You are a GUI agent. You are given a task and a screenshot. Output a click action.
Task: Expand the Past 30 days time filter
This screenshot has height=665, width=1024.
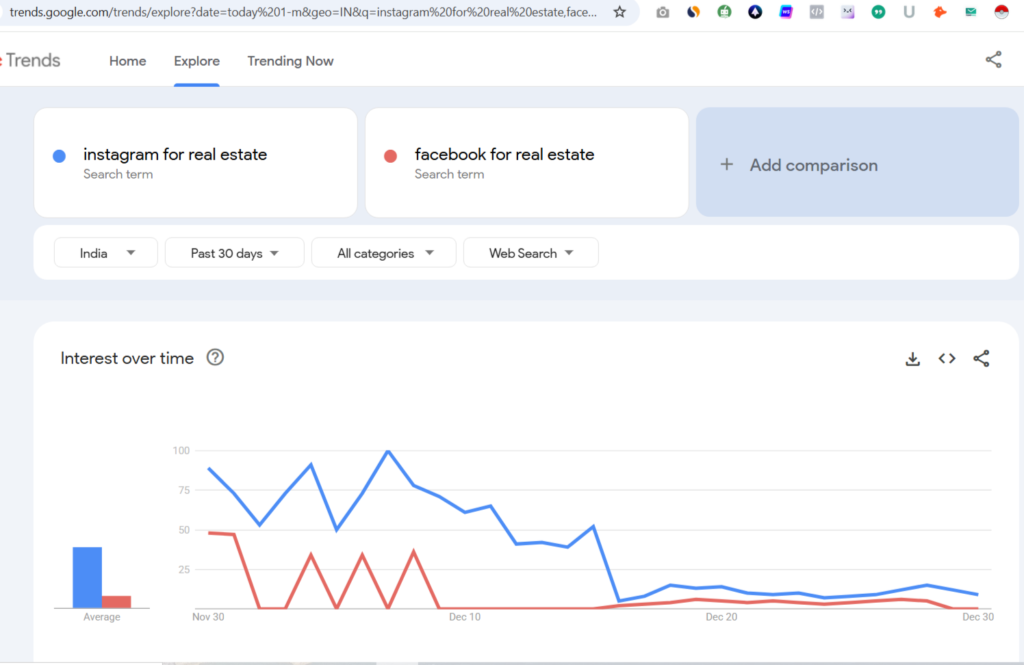tap(234, 253)
